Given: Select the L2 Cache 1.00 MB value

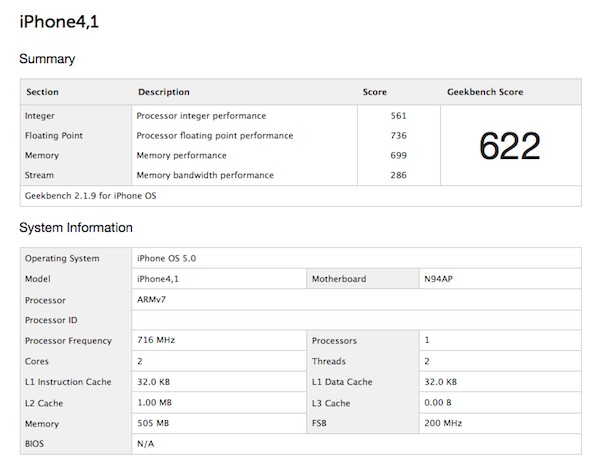Looking at the screenshot, I should tap(154, 403).
